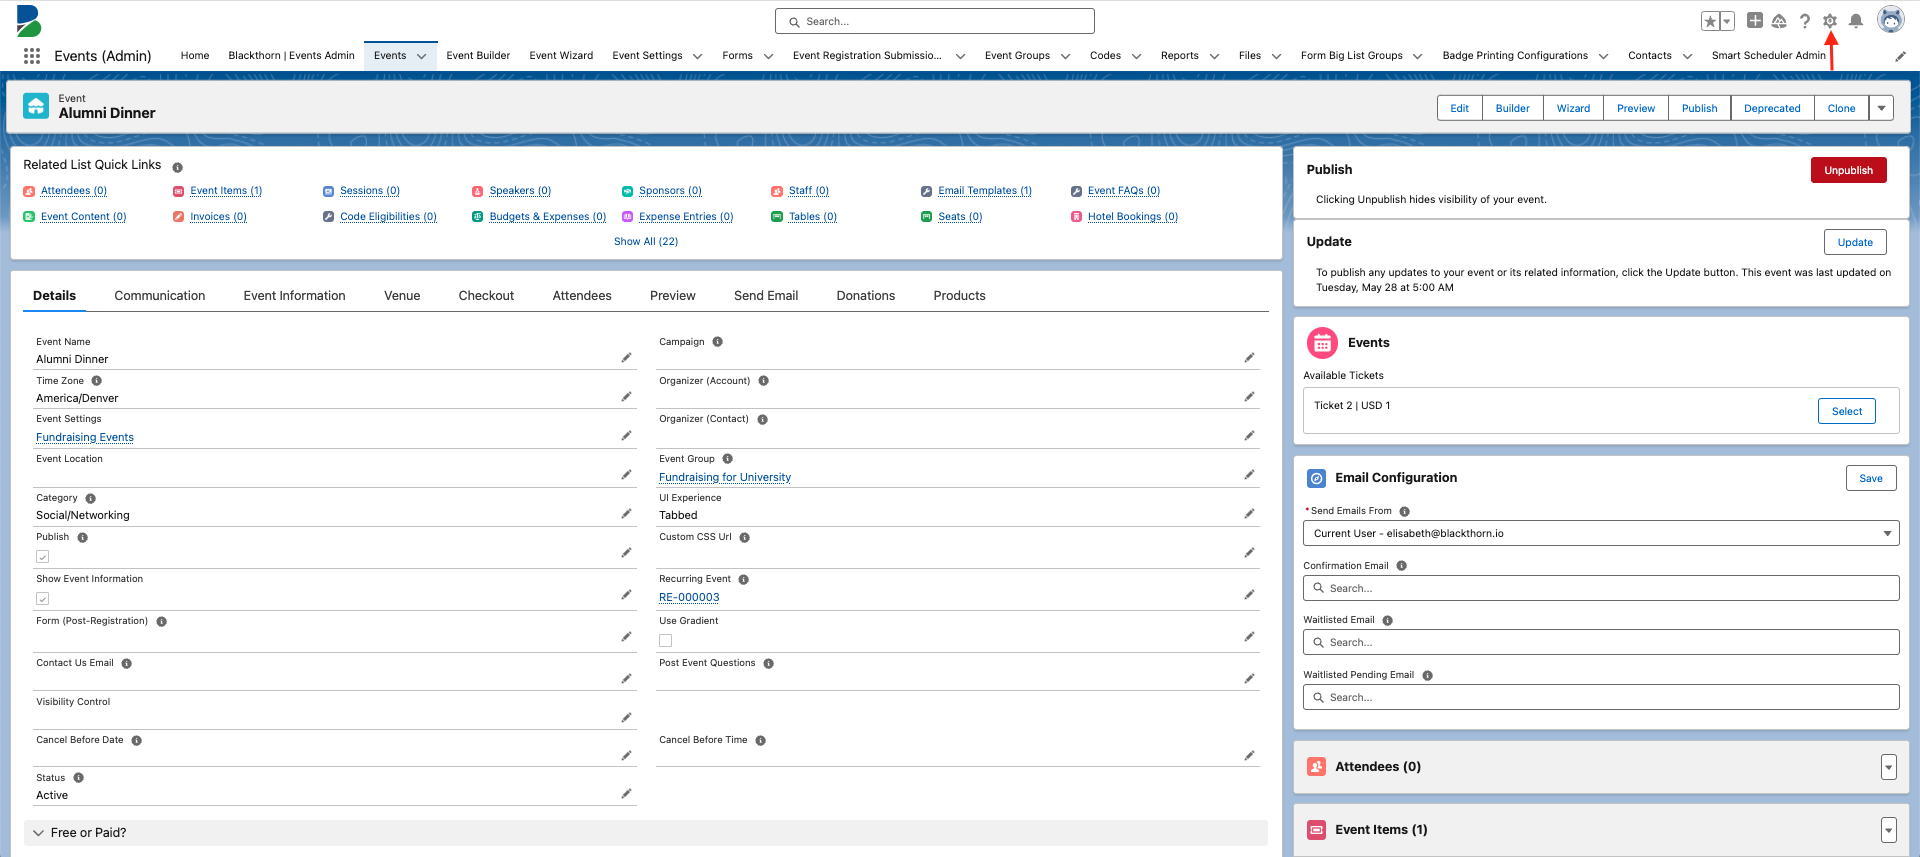Image resolution: width=1920 pixels, height=857 pixels.
Task: Open Show All (22) quick links
Action: [x=646, y=242]
